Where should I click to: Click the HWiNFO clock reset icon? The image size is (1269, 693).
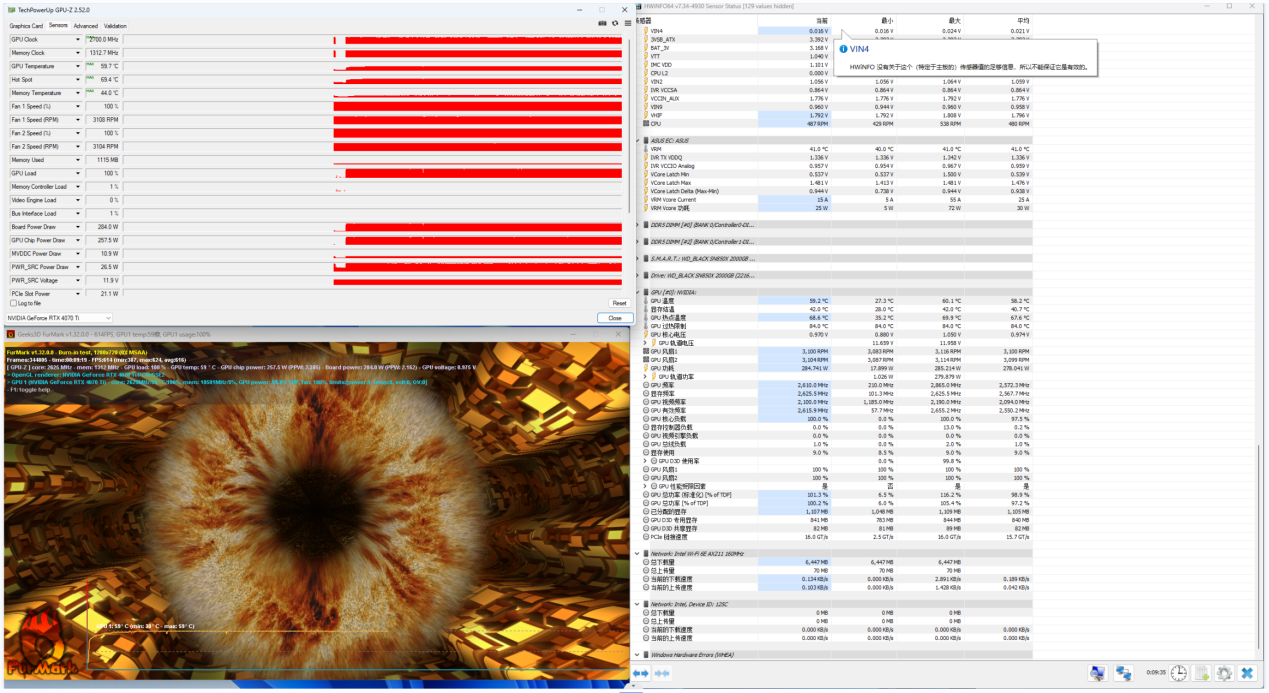(x=1179, y=674)
